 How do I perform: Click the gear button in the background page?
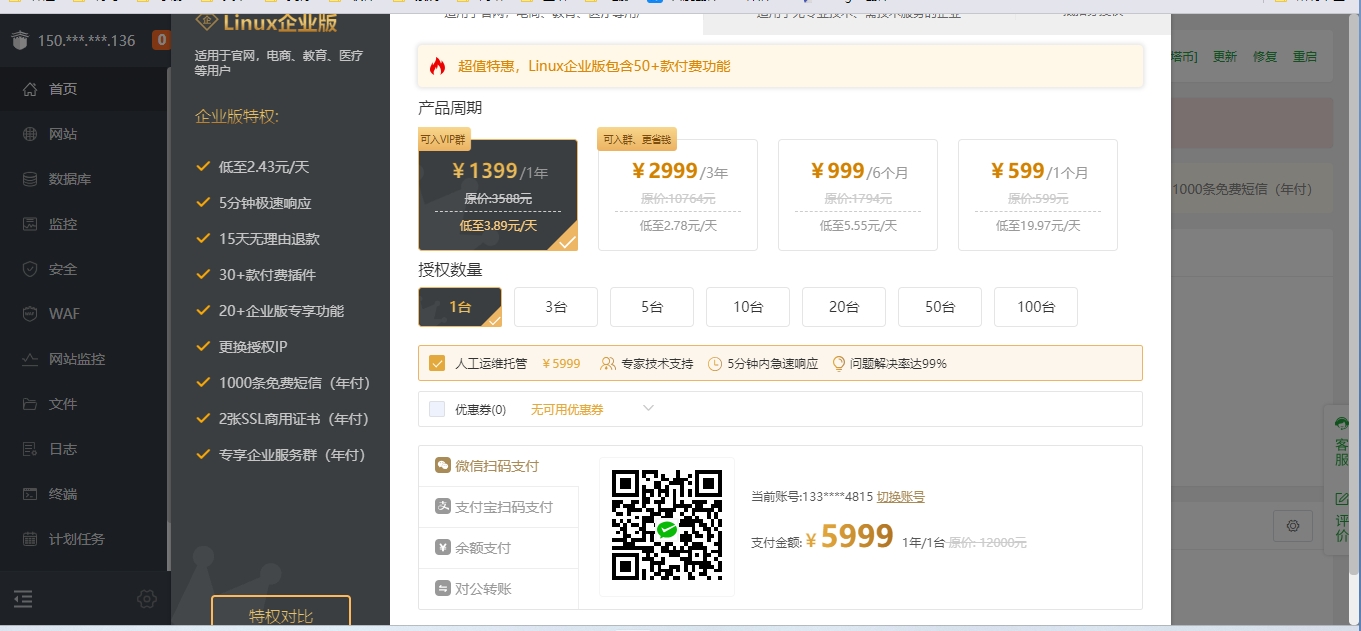[x=1293, y=526]
